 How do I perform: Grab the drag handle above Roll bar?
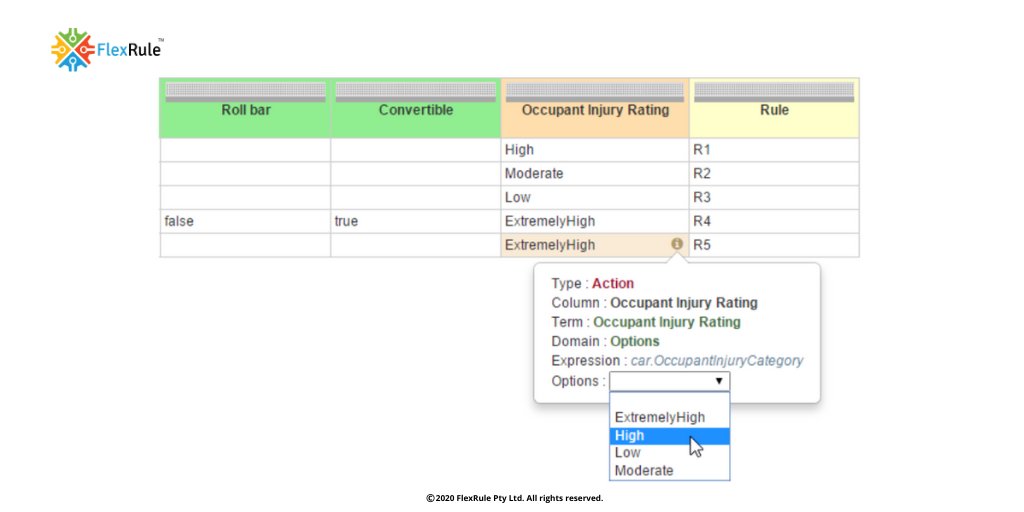[246, 92]
